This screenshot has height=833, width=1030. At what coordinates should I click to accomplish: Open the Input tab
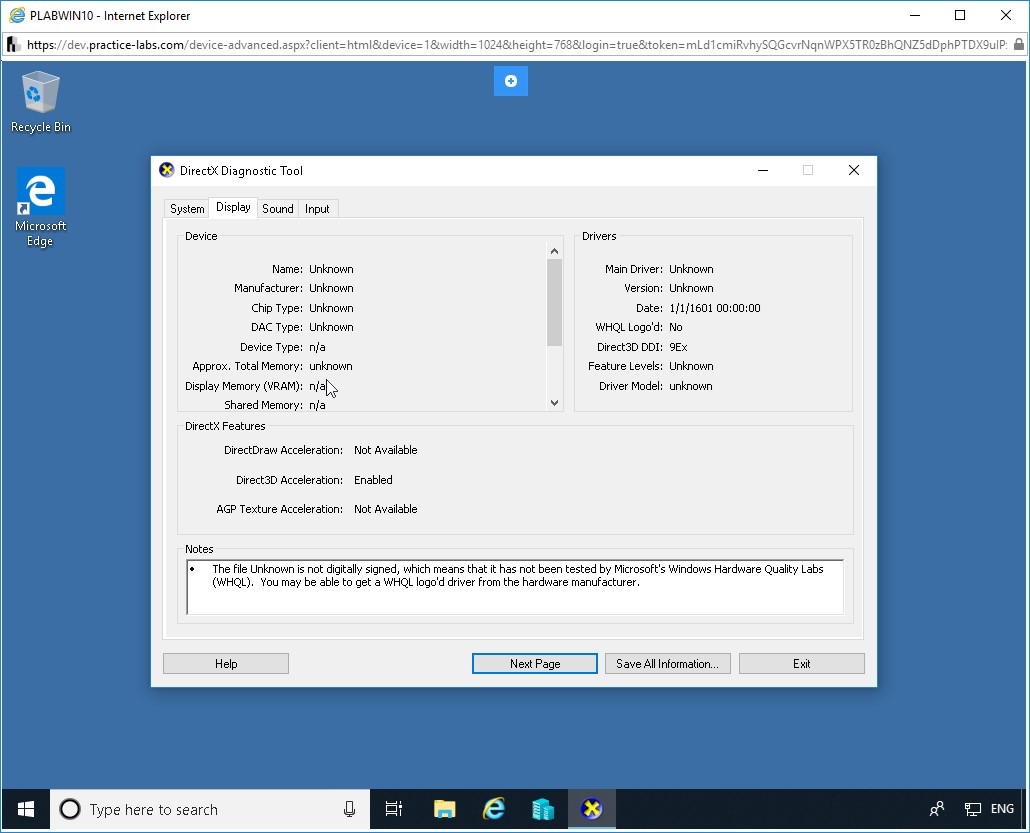click(317, 208)
